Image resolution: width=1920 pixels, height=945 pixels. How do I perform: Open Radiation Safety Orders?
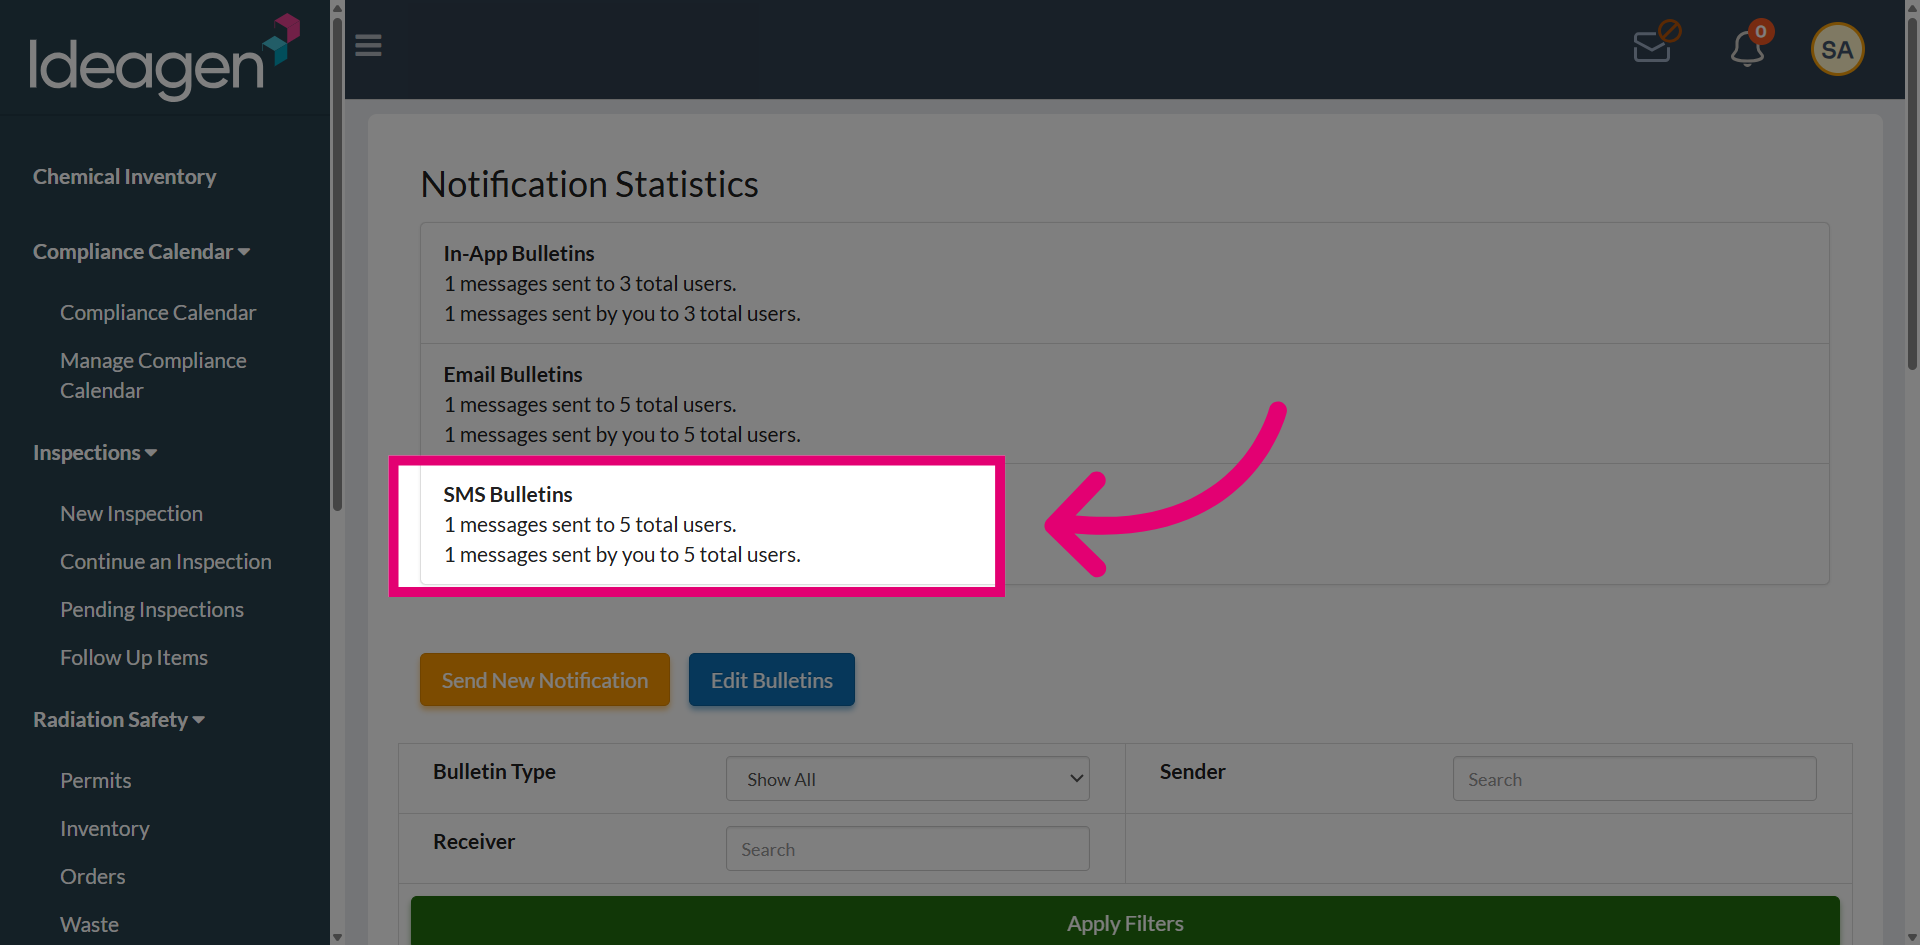[93, 877]
